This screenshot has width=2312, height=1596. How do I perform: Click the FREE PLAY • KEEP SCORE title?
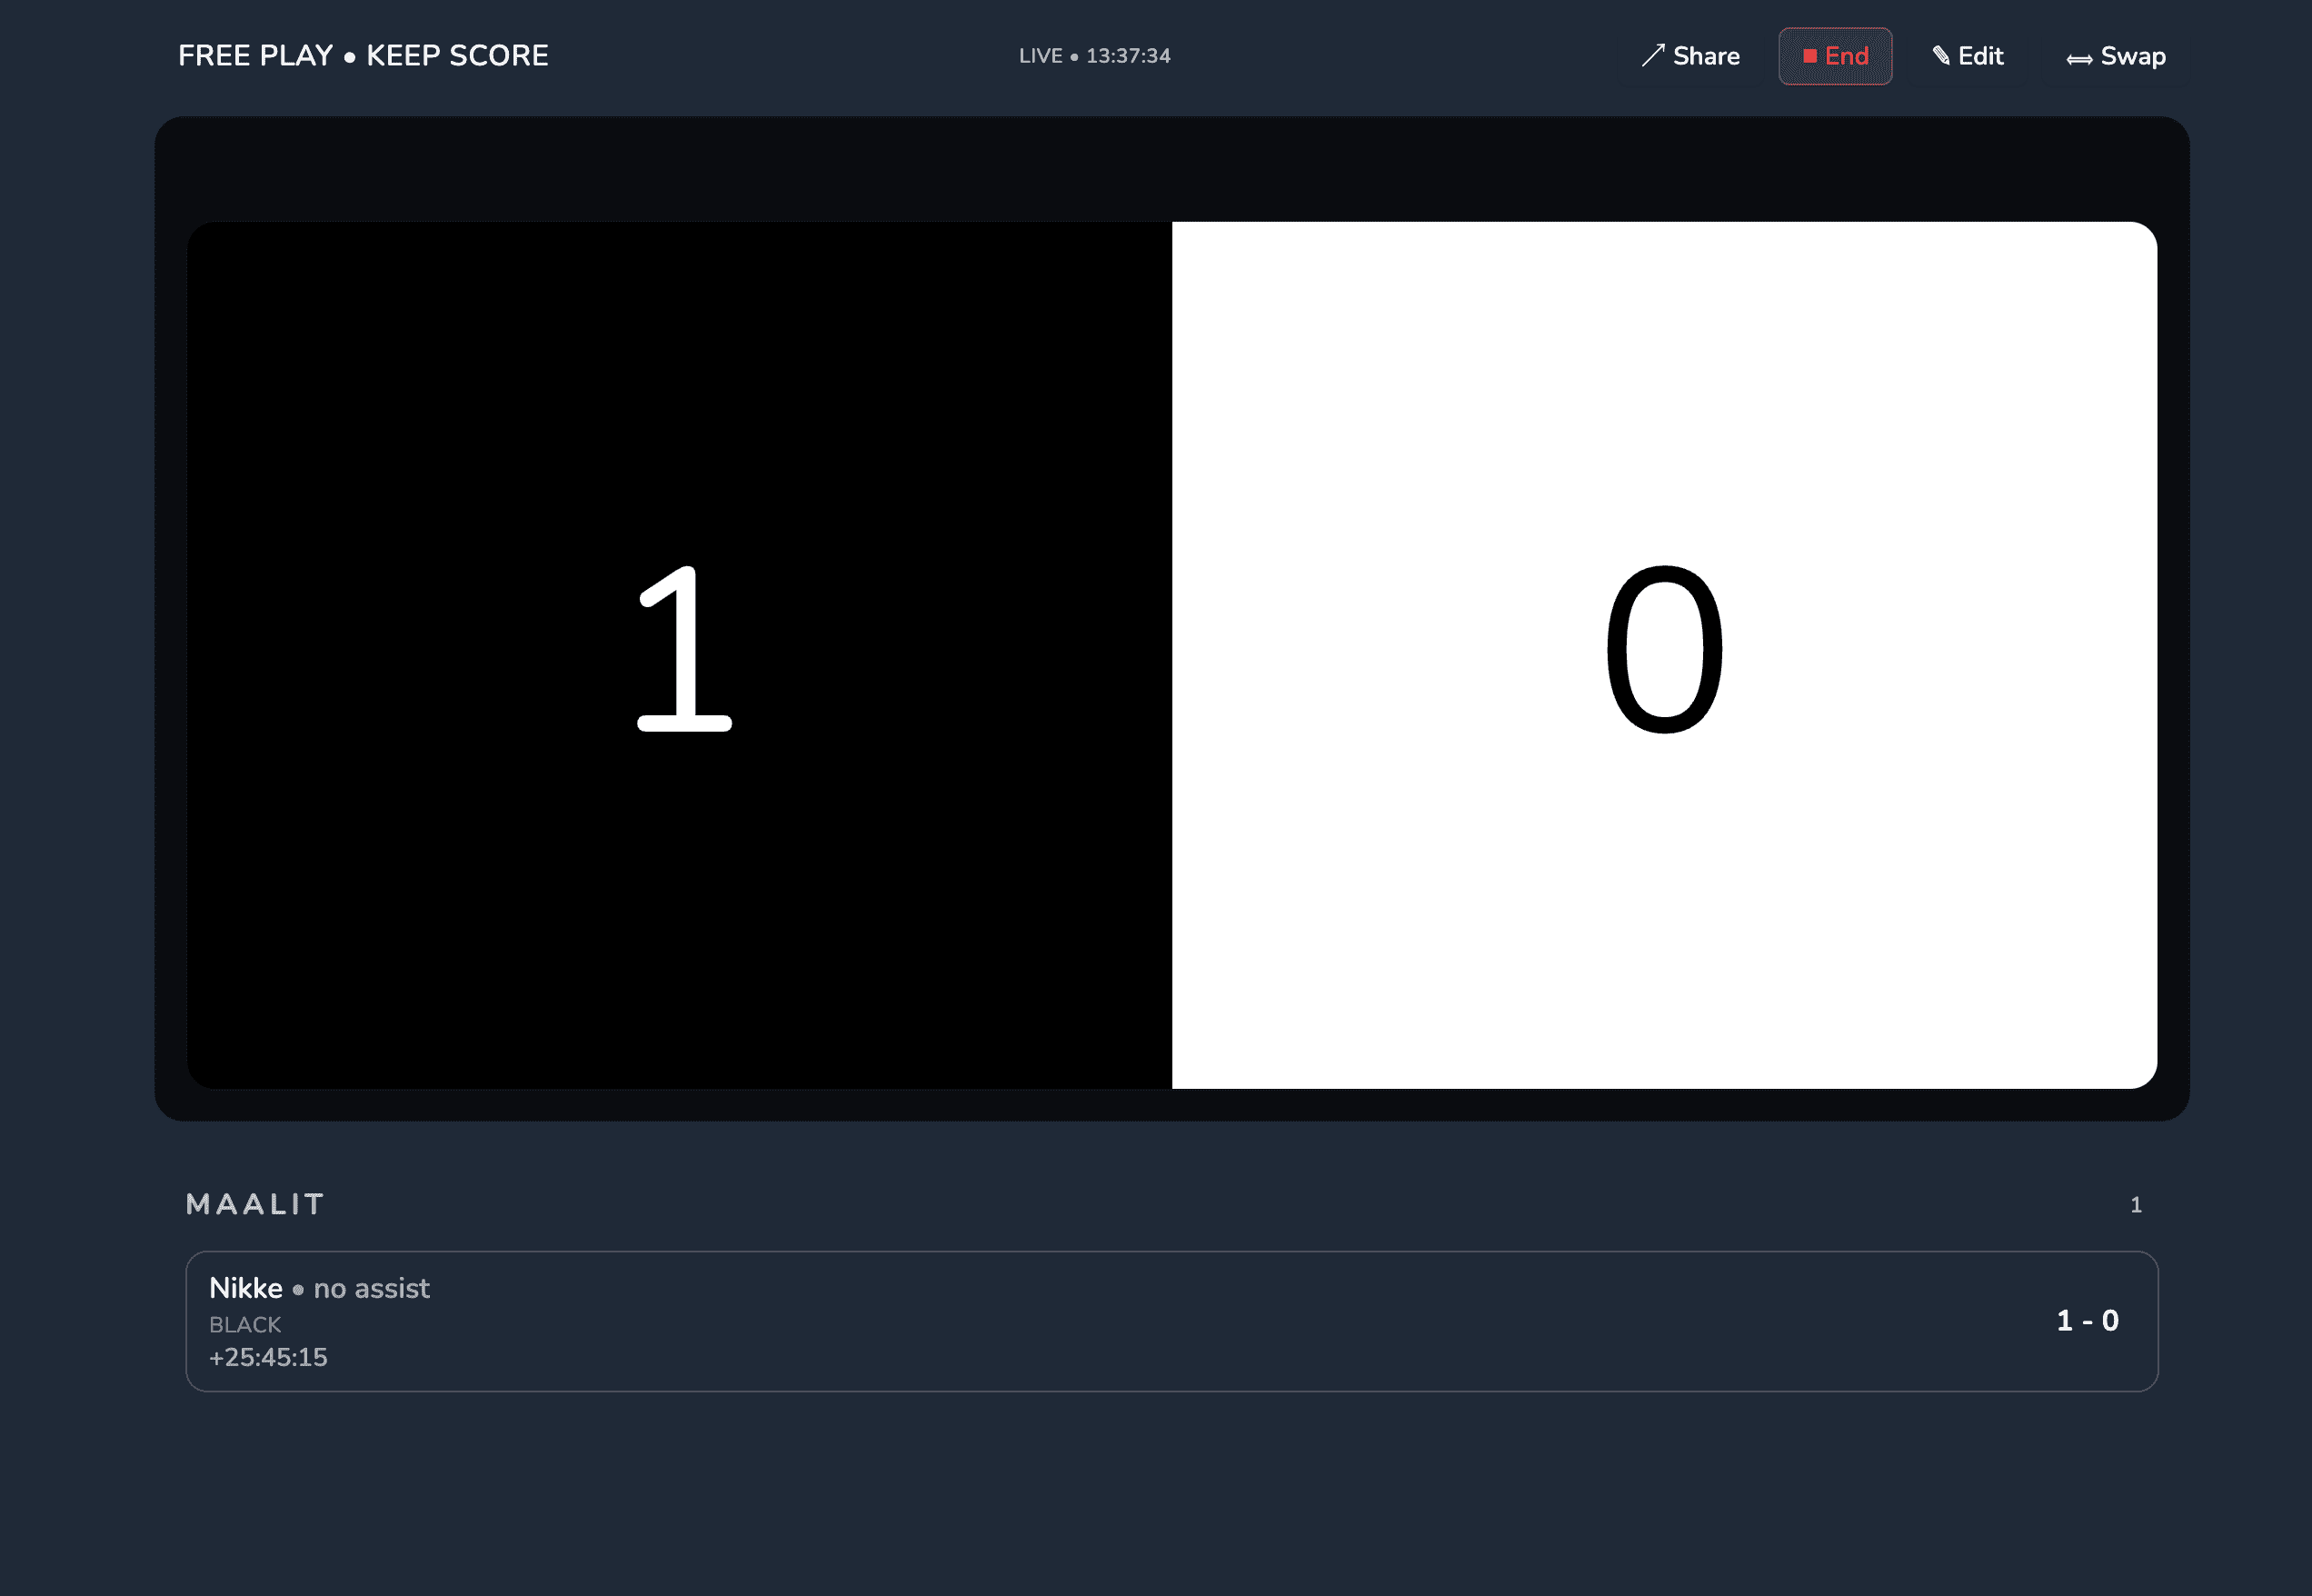(x=363, y=56)
